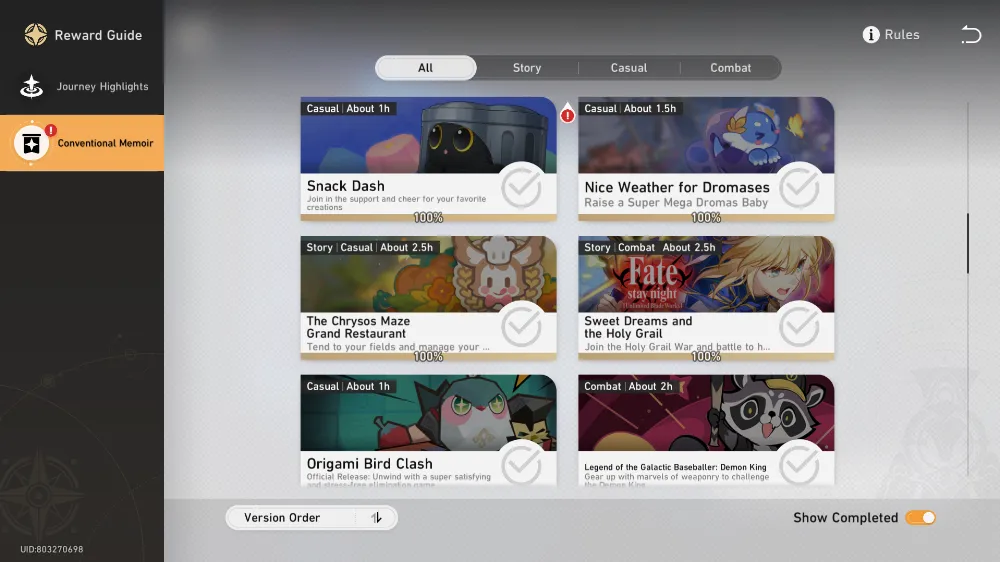Click the back return arrow icon

(971, 34)
